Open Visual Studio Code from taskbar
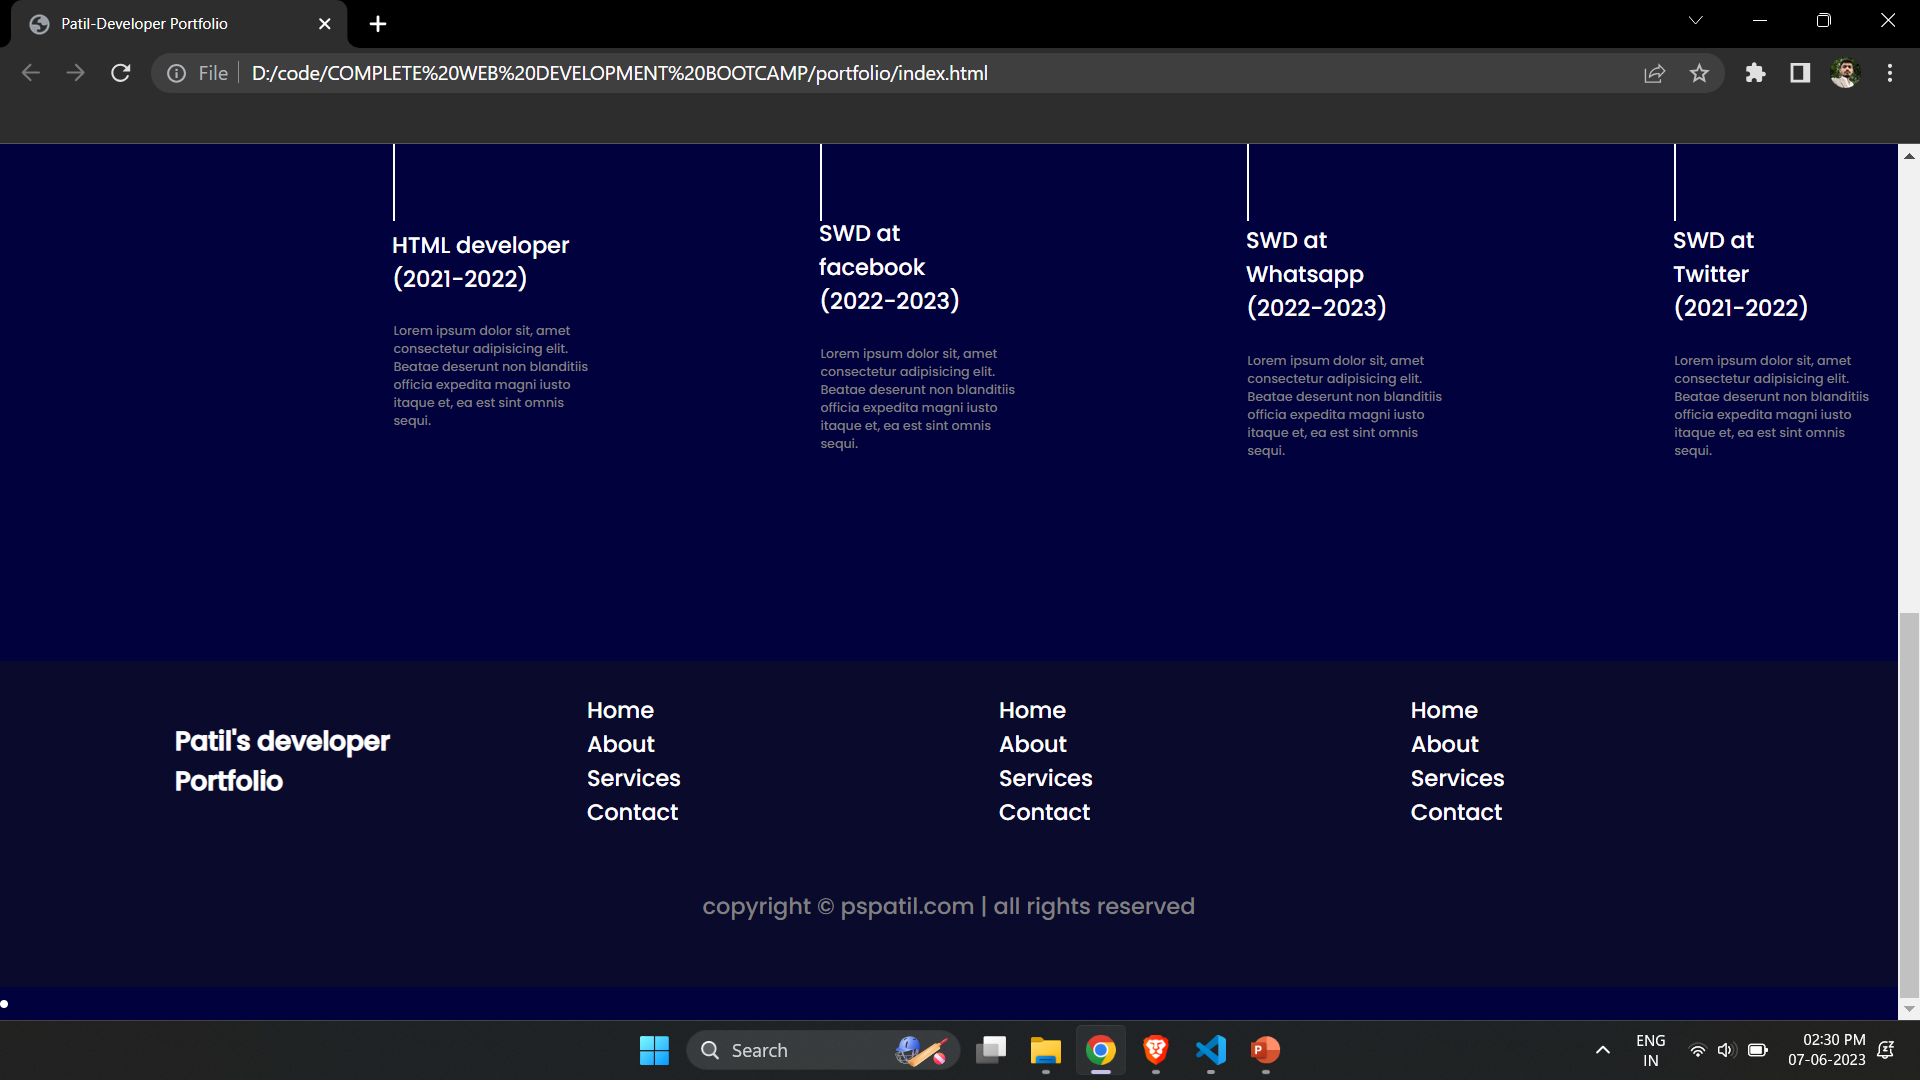 click(x=1210, y=1050)
